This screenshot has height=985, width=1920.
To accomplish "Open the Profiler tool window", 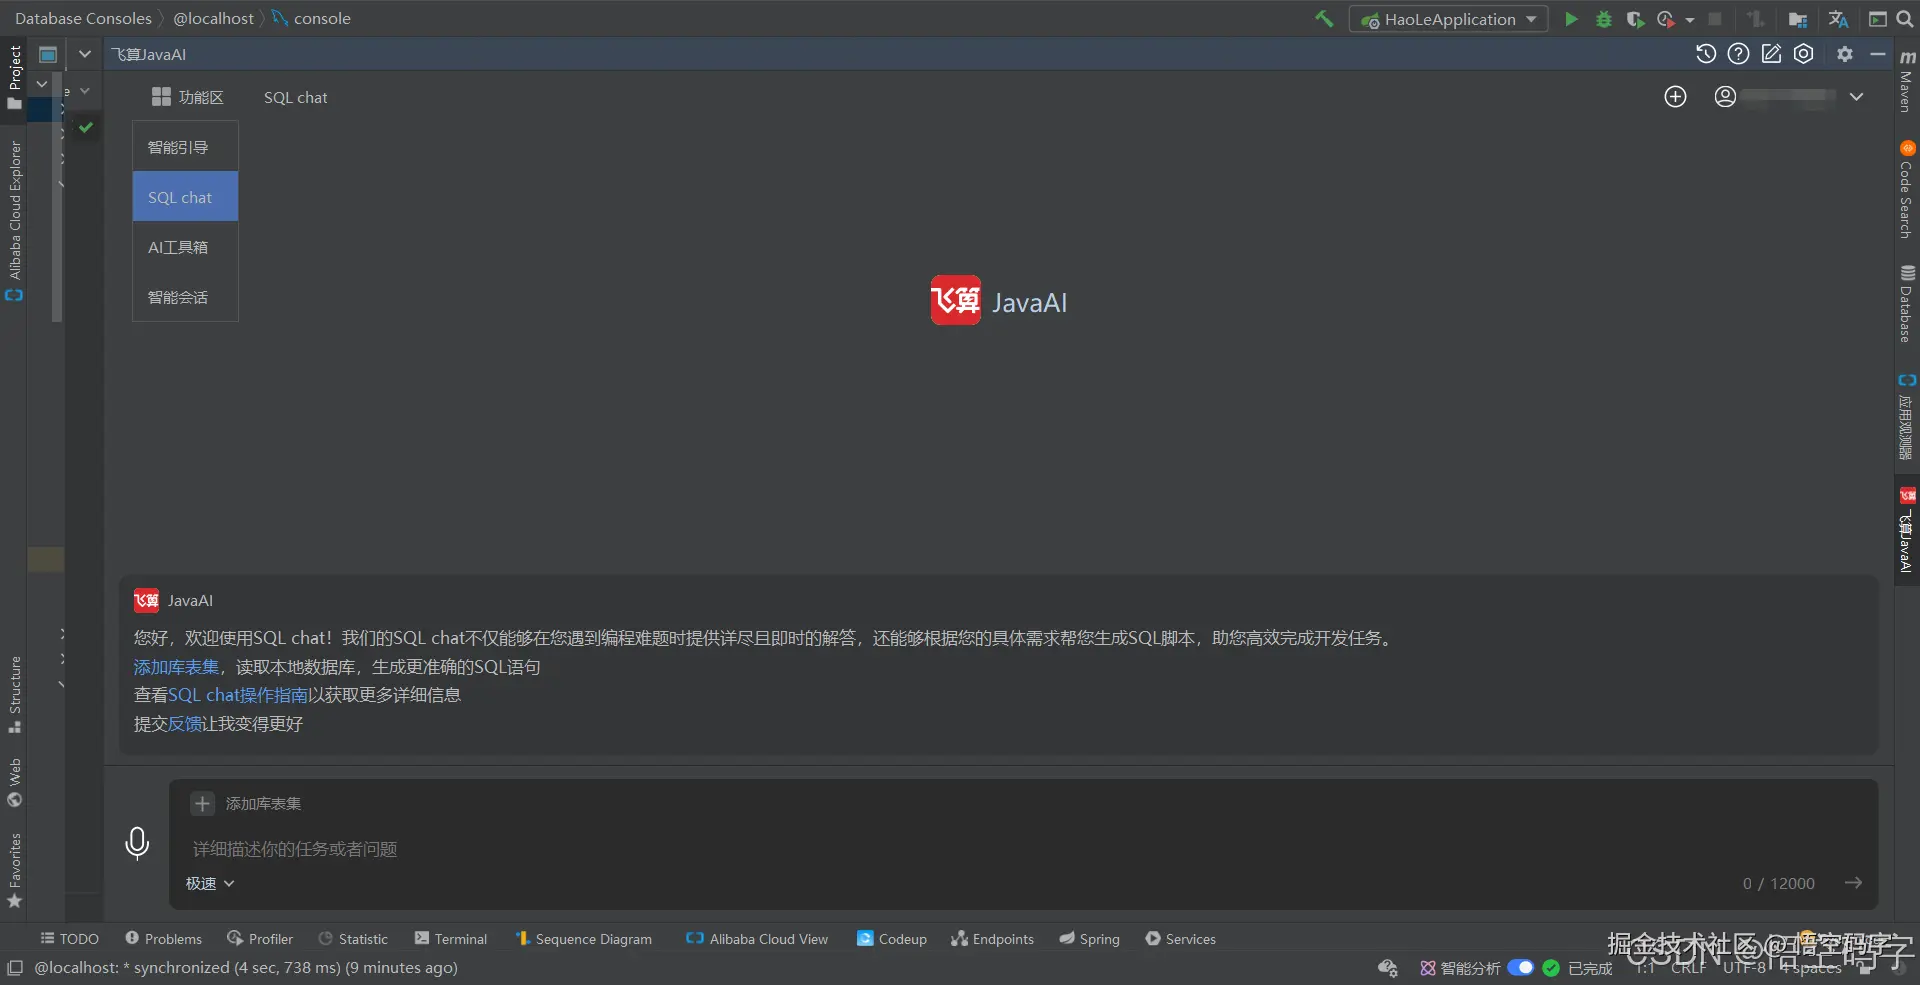I will (x=260, y=938).
